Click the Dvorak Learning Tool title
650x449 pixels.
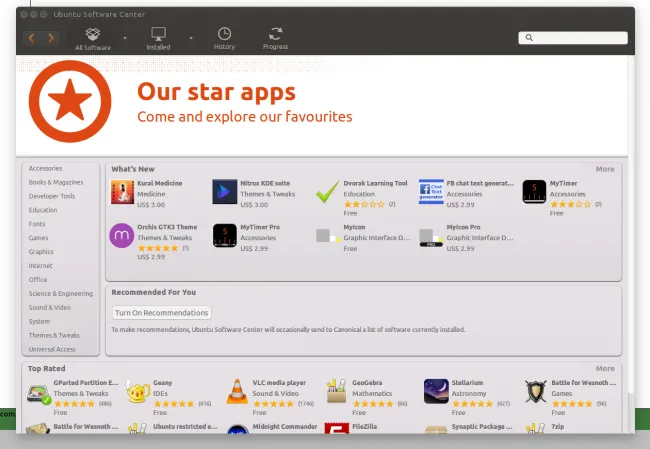(376, 183)
